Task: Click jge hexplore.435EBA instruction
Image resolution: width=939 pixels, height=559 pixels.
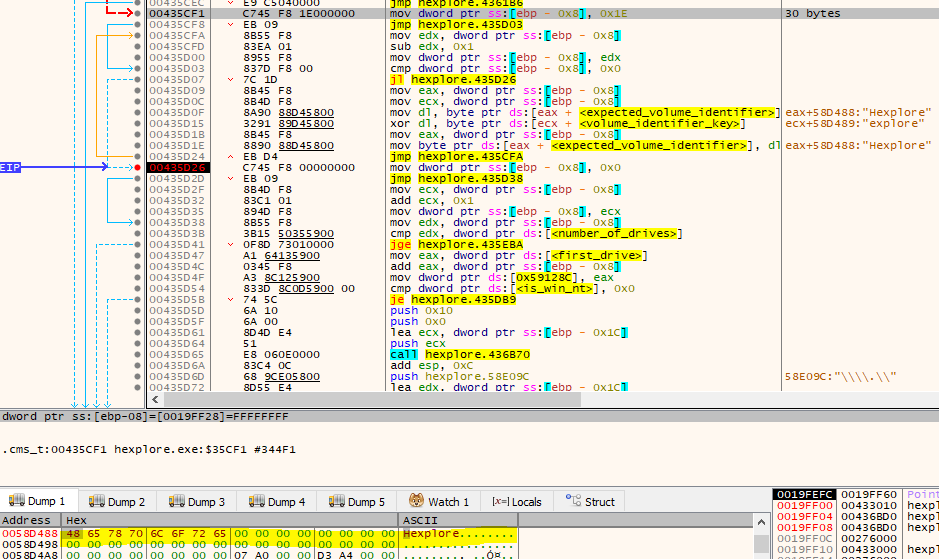Action: [456, 244]
